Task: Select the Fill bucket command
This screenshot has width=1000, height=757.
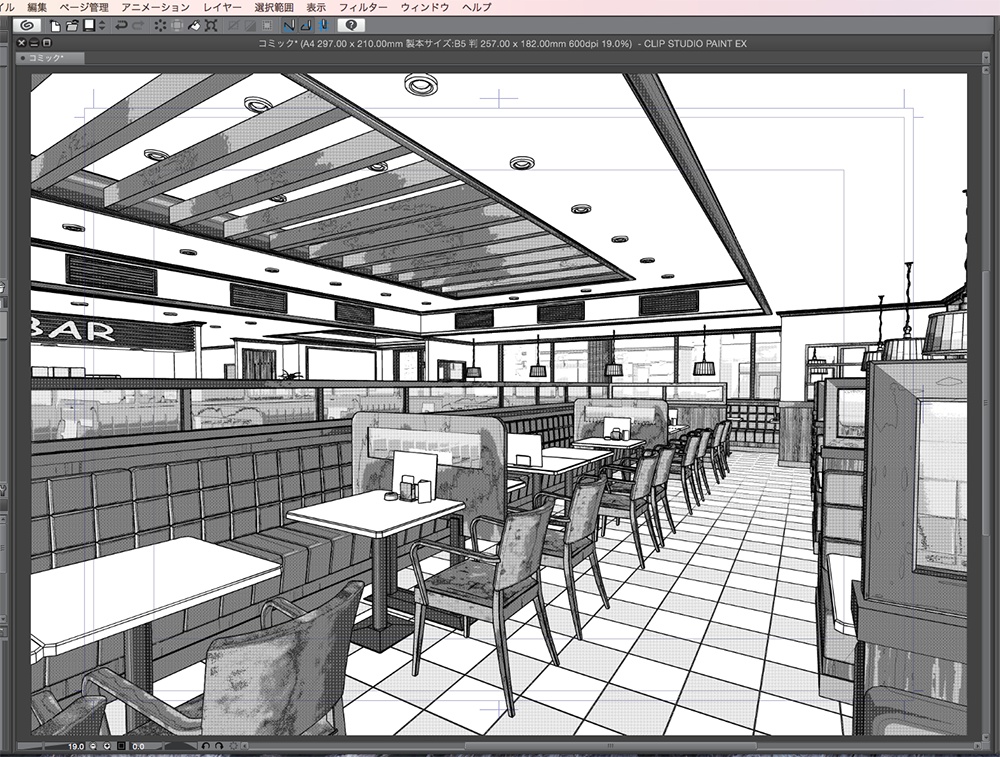Action: [x=194, y=26]
